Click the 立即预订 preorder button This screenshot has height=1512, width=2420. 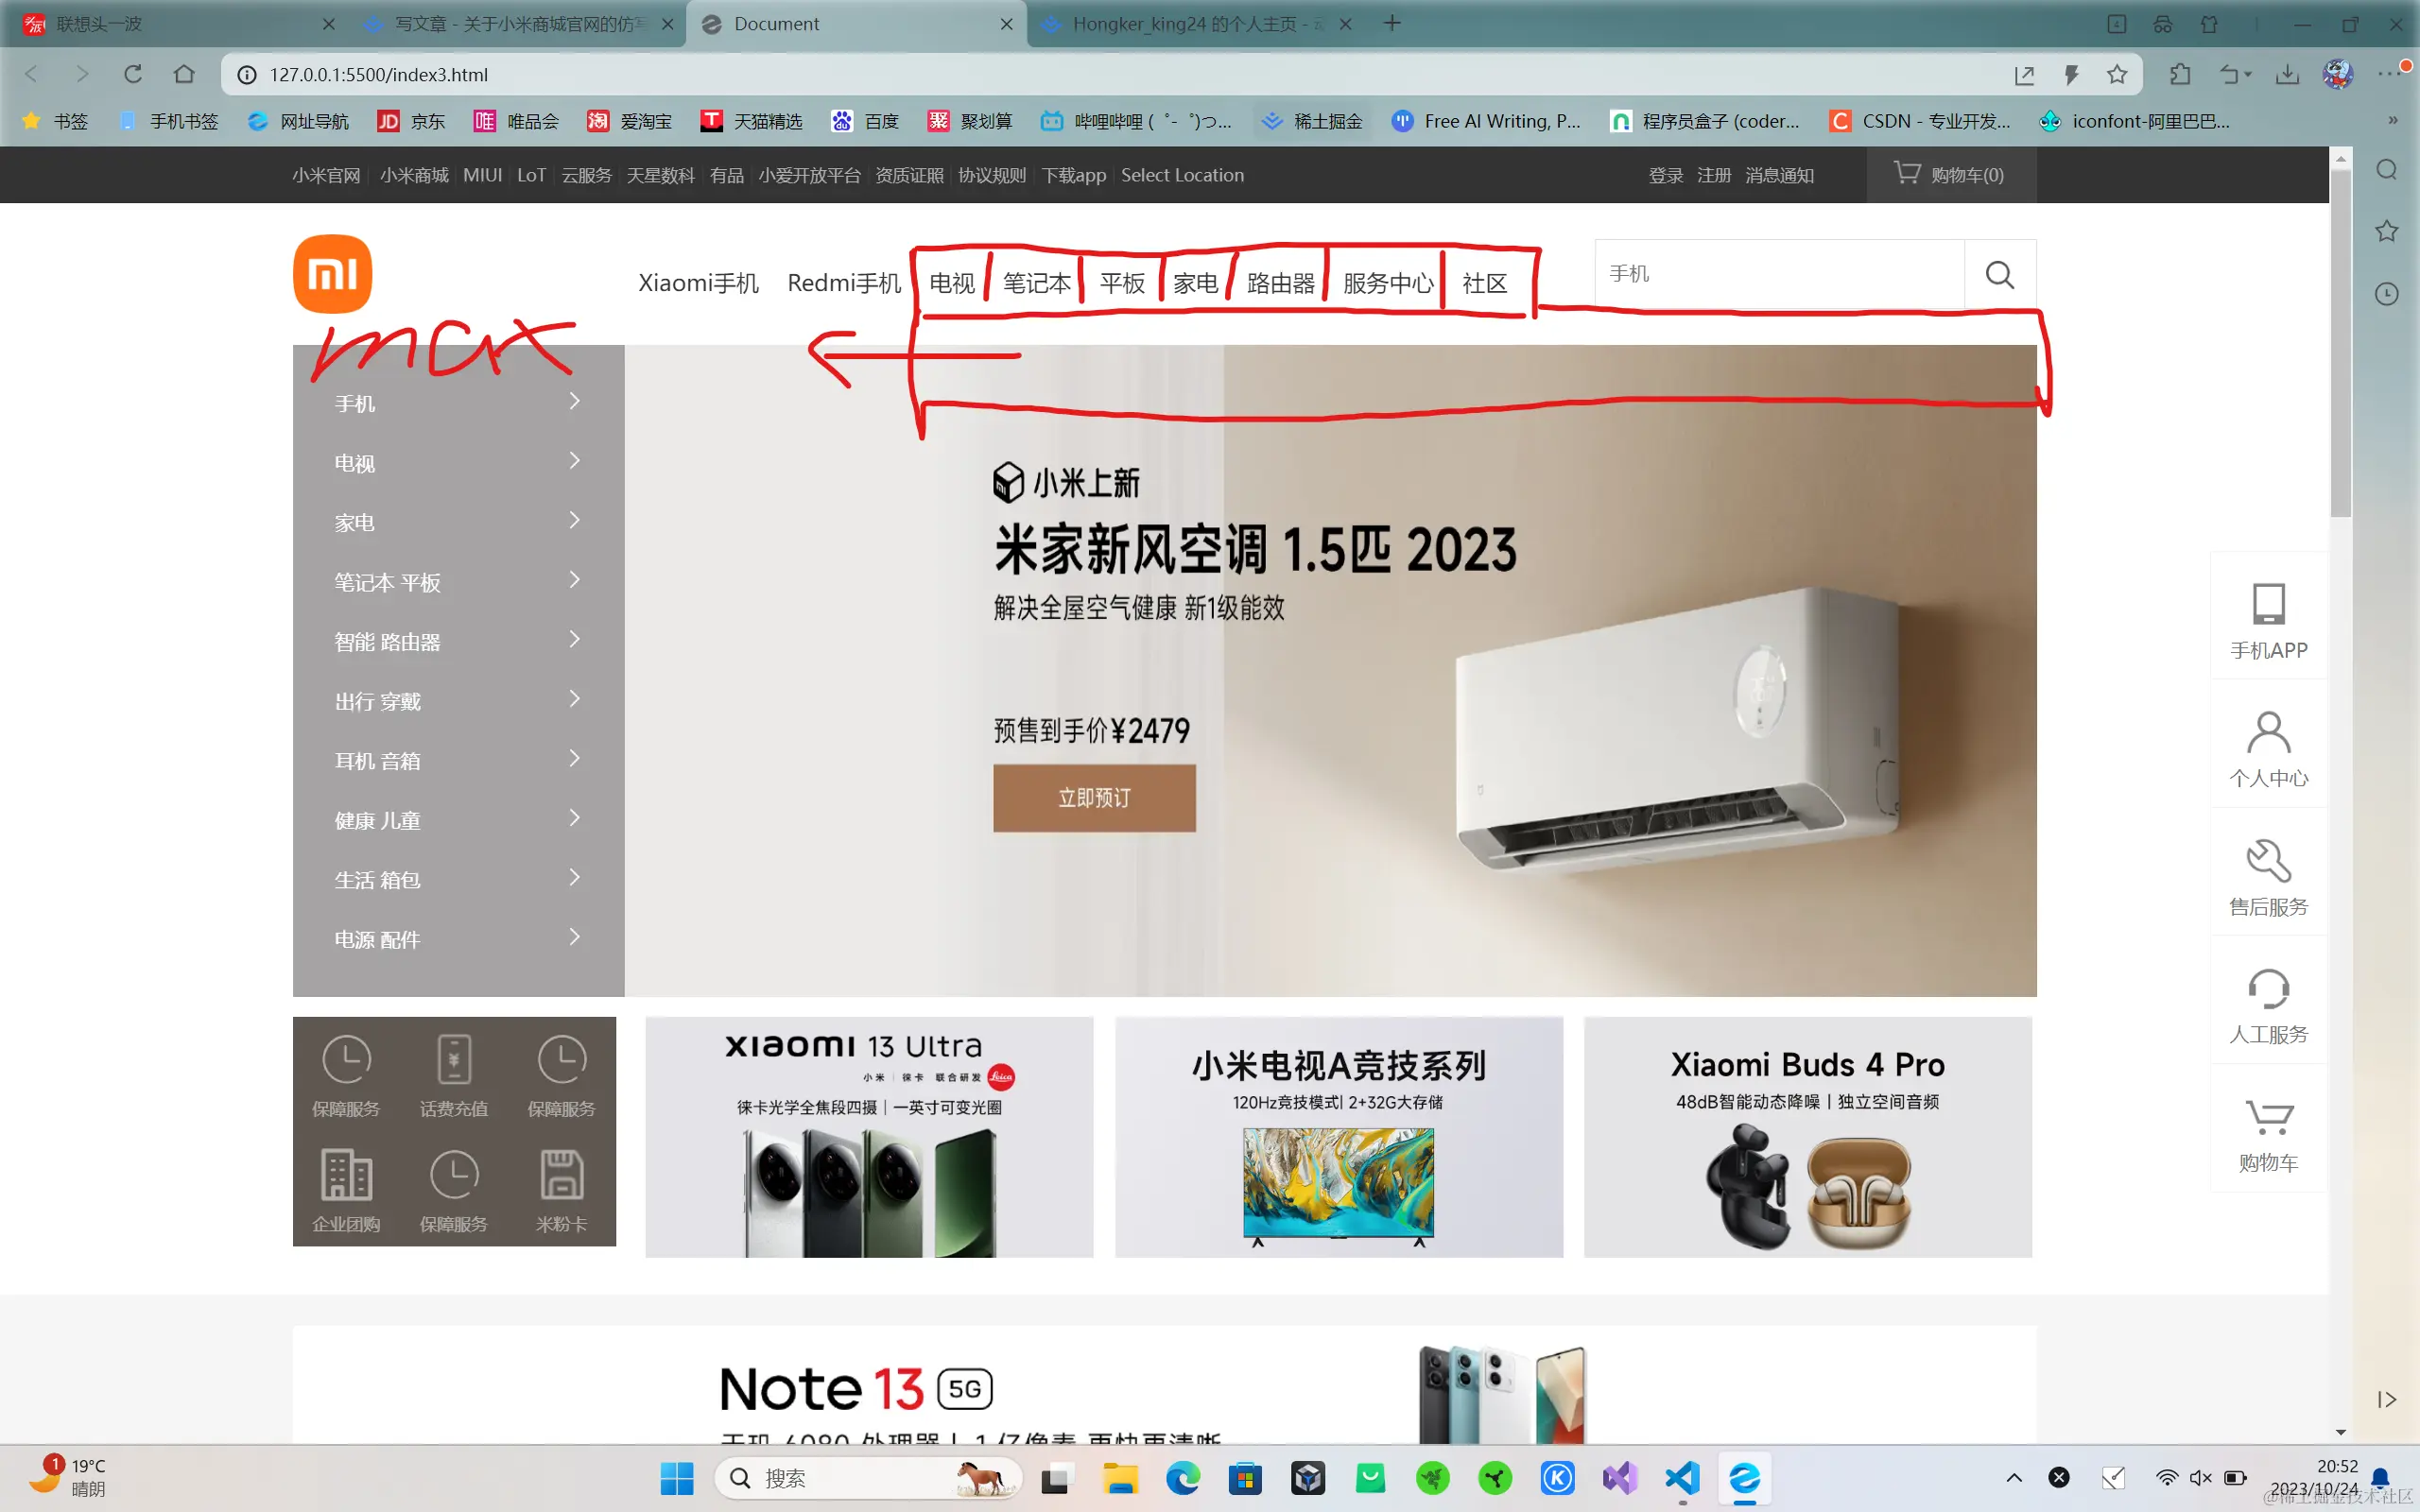point(1094,798)
